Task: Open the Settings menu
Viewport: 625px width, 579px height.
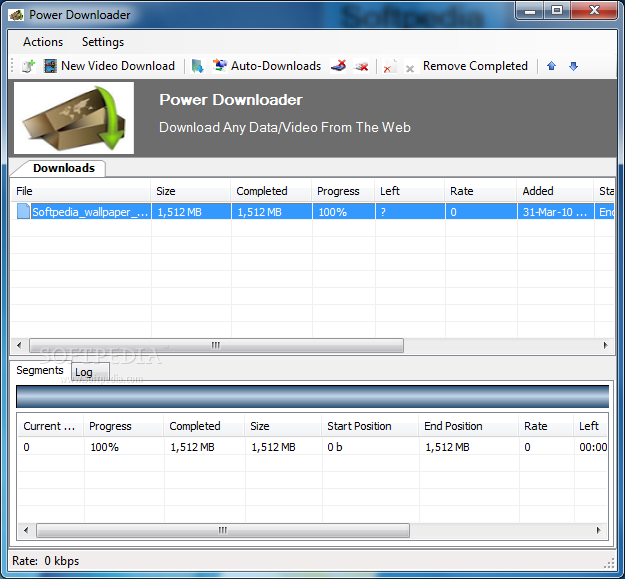Action: [x=103, y=42]
